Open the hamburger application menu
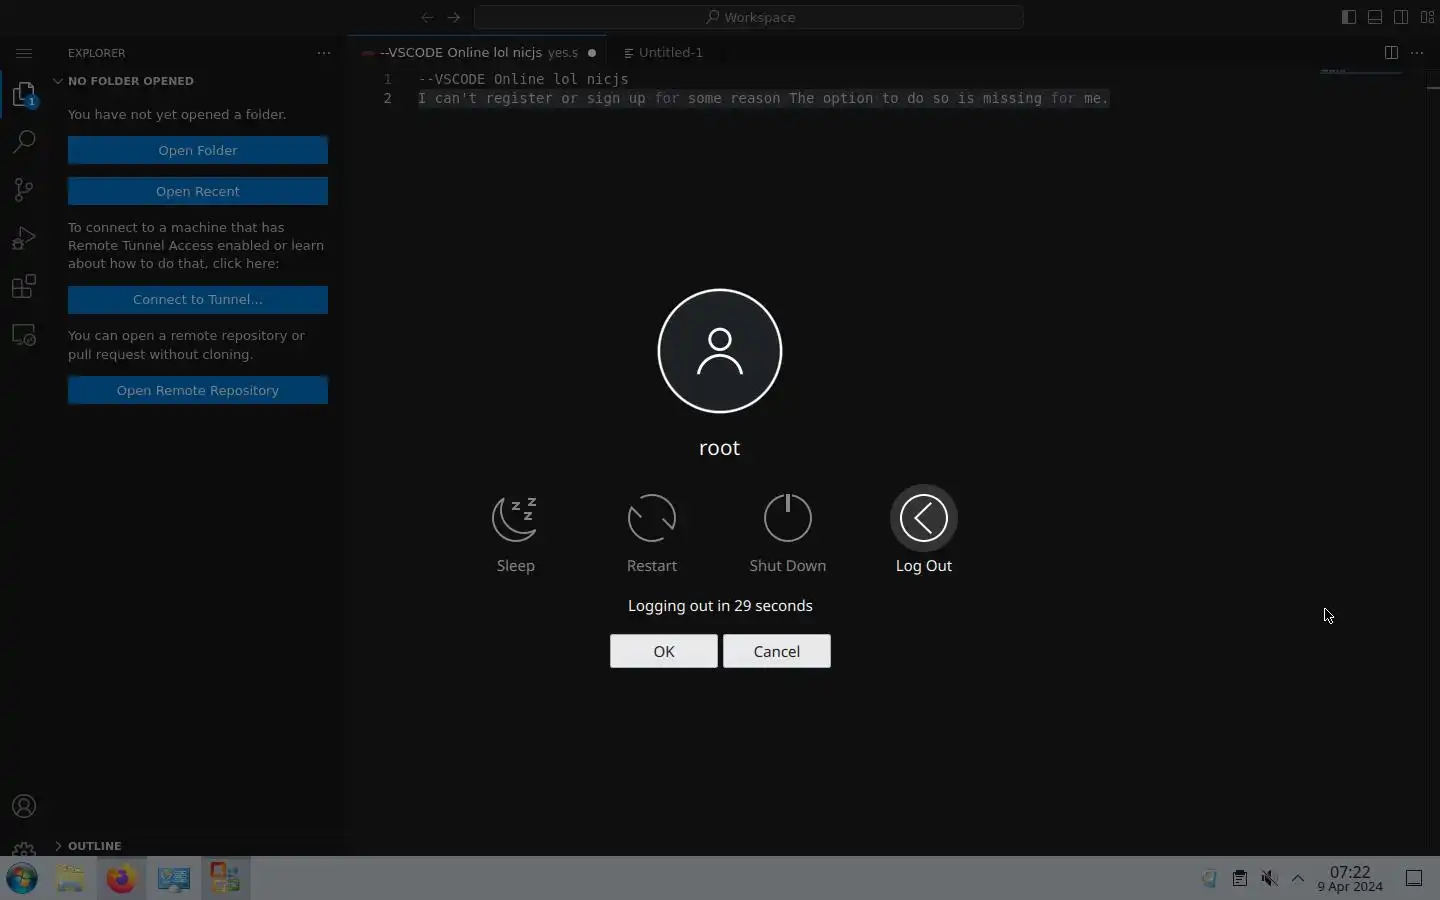Image resolution: width=1440 pixels, height=900 pixels. click(x=24, y=53)
